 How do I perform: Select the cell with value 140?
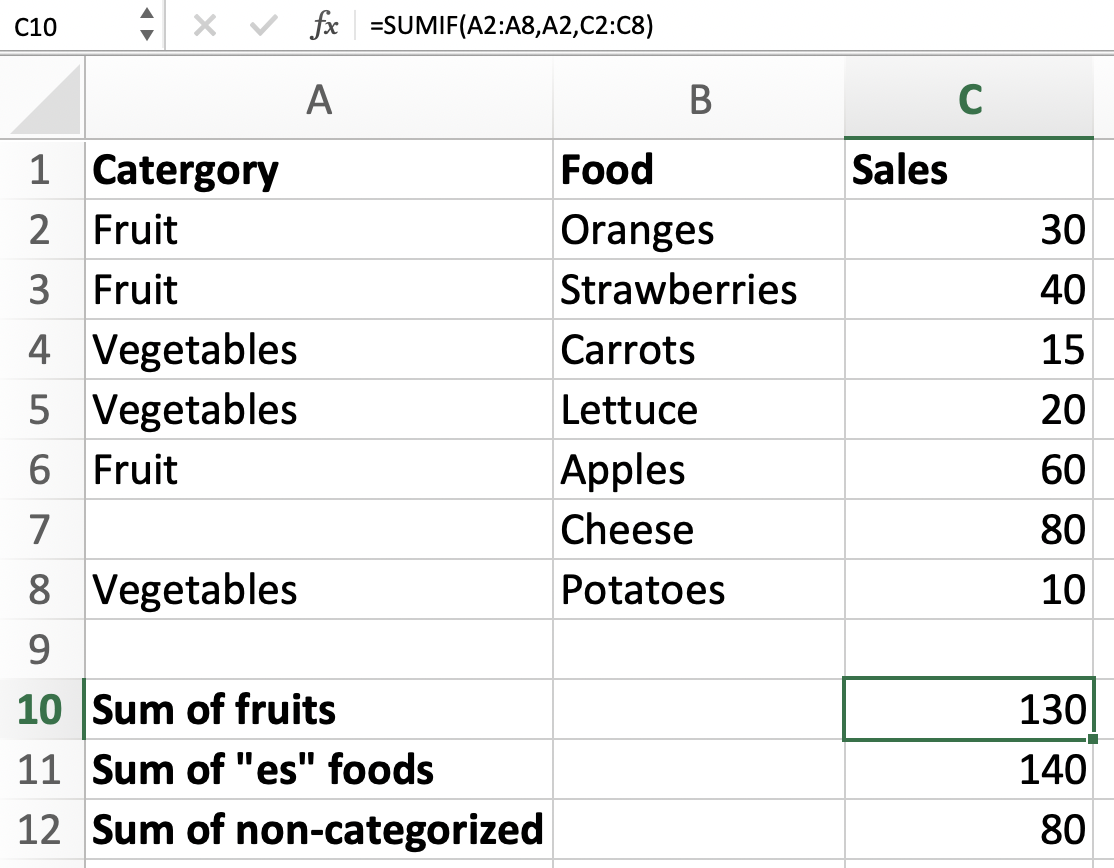969,770
